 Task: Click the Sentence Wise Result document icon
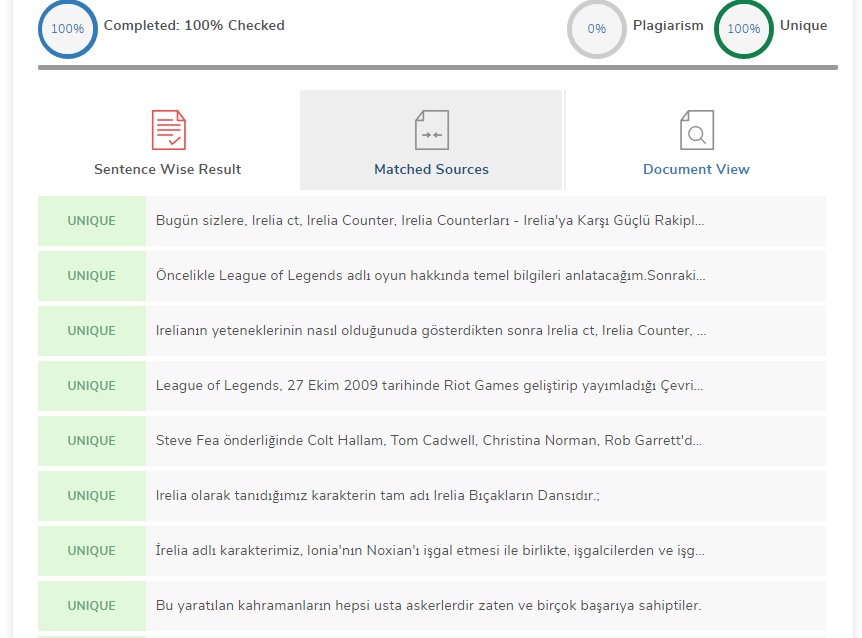click(168, 130)
